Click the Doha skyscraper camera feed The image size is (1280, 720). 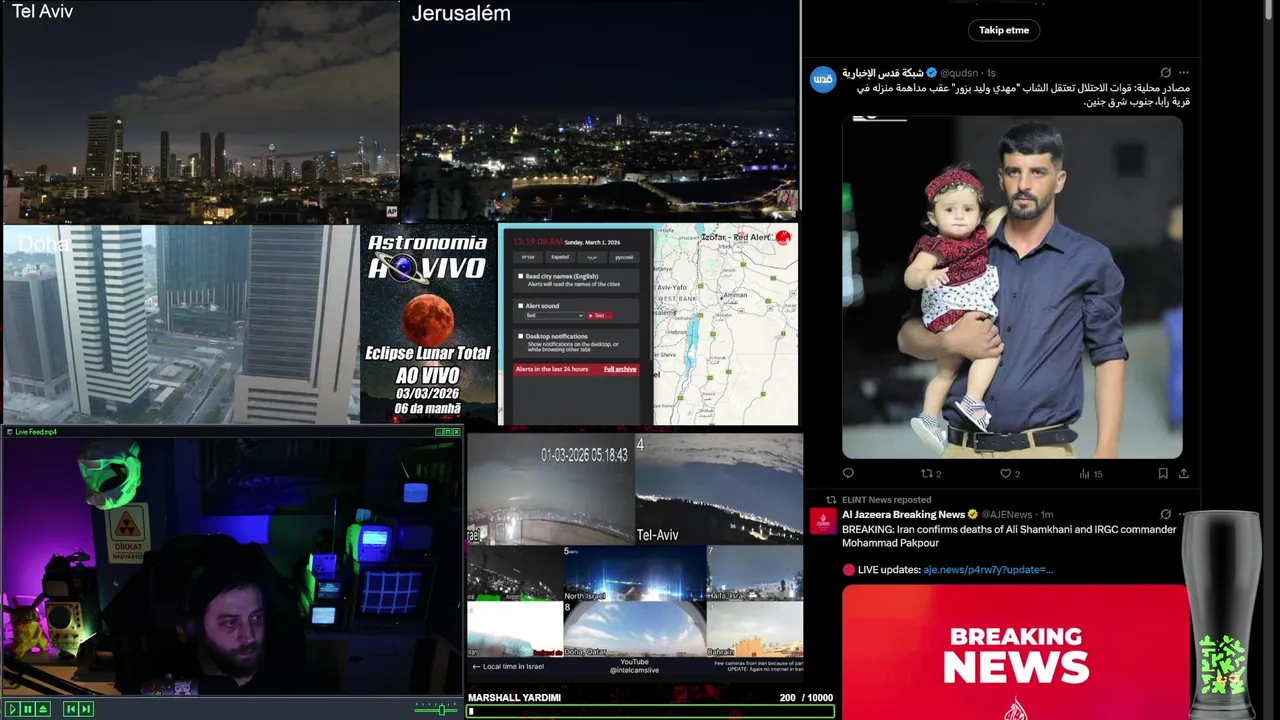180,324
